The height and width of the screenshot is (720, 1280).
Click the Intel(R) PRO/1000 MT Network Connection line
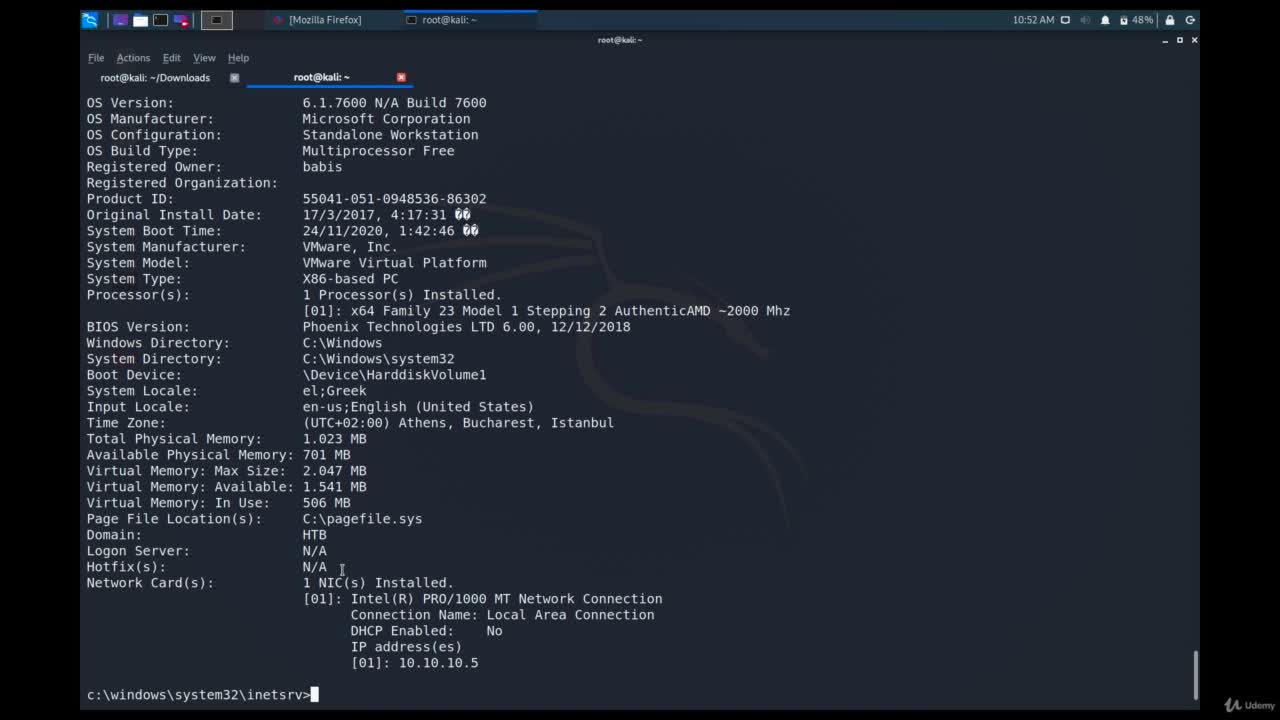(482, 599)
